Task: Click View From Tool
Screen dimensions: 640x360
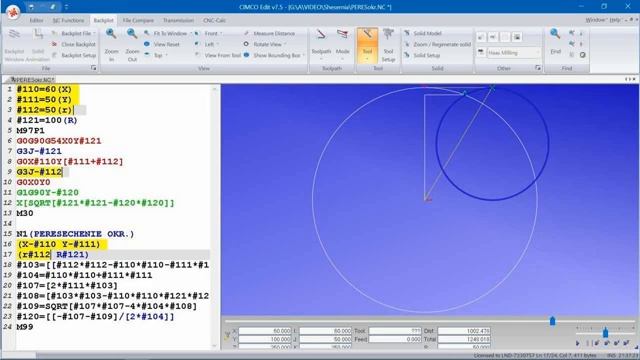Action: click(218, 55)
